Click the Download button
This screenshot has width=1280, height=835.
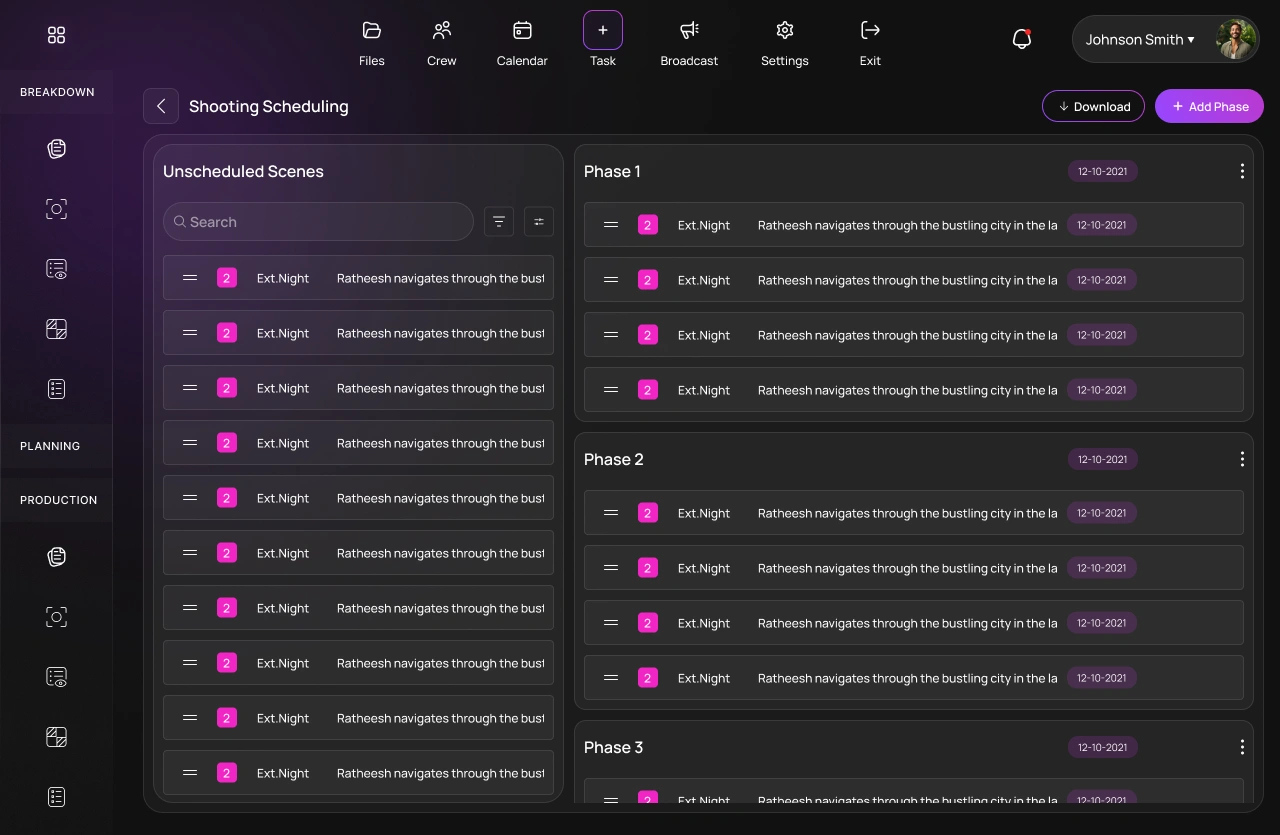point(1093,106)
